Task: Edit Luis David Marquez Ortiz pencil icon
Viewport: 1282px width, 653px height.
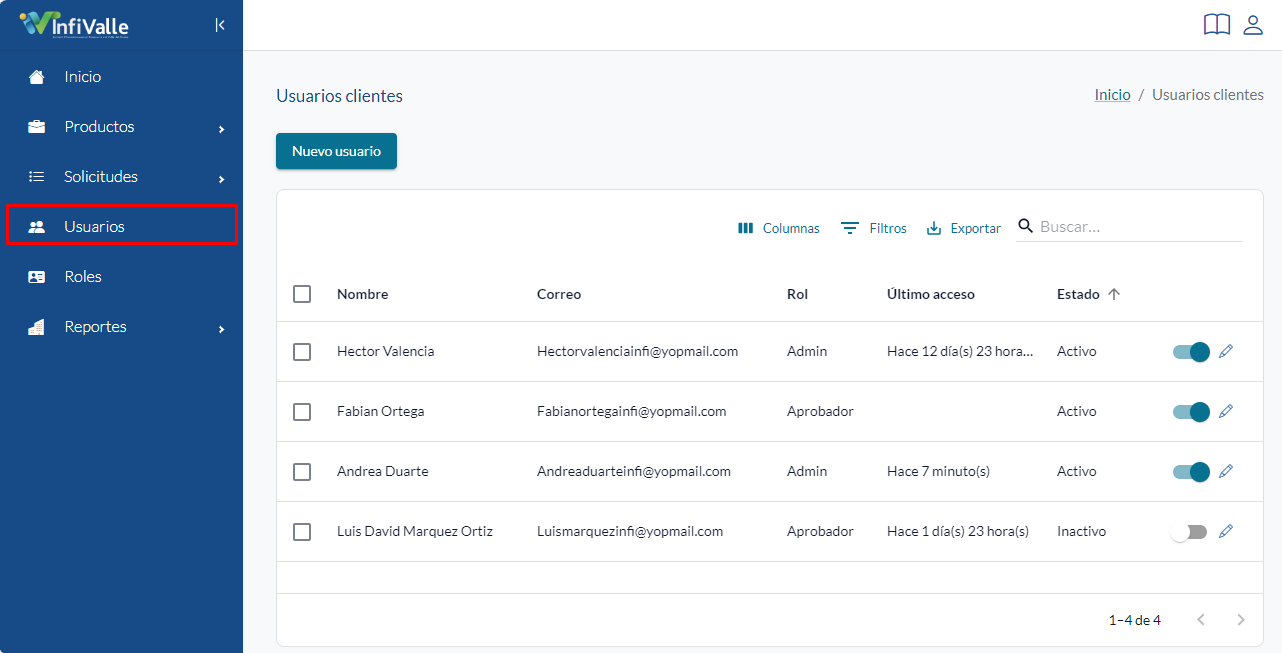Action: pyautogui.click(x=1226, y=531)
